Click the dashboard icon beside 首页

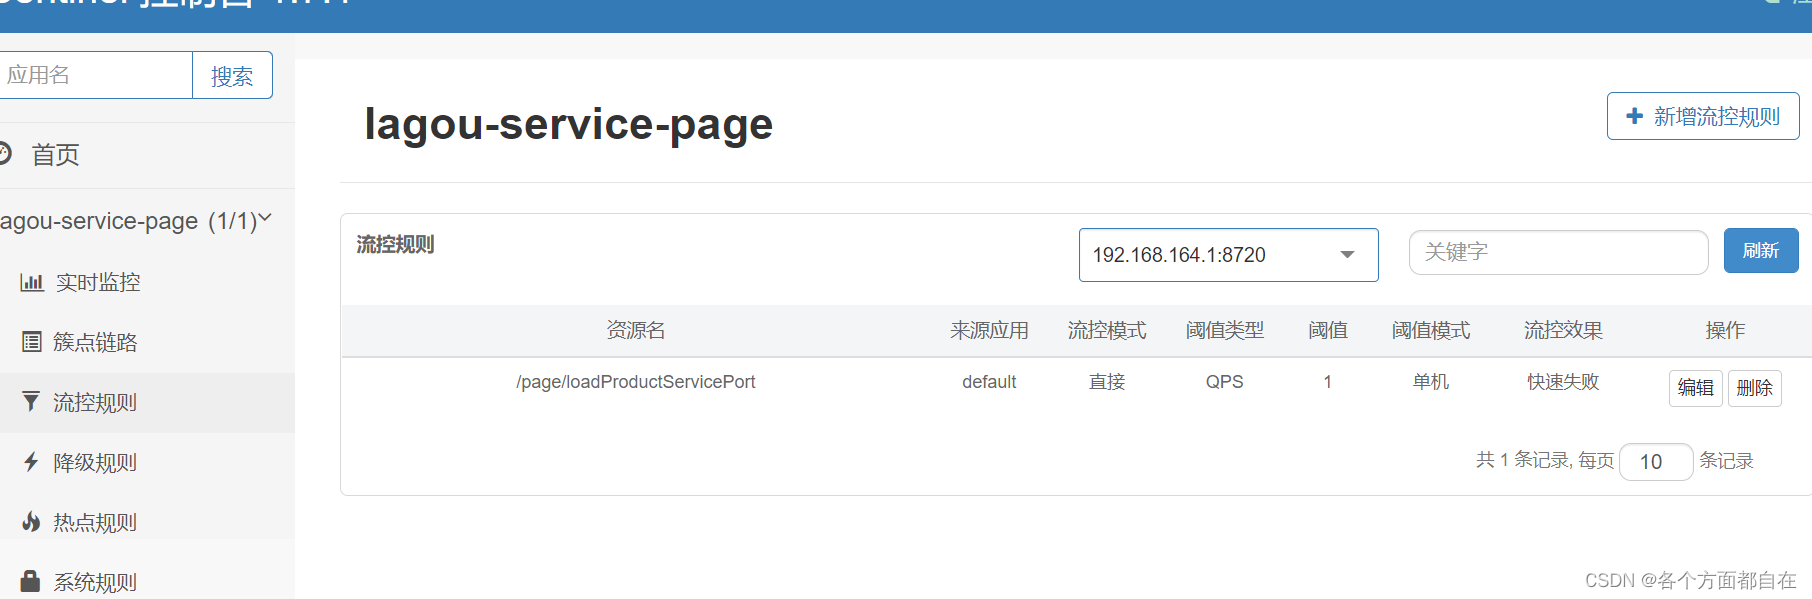click(3, 154)
